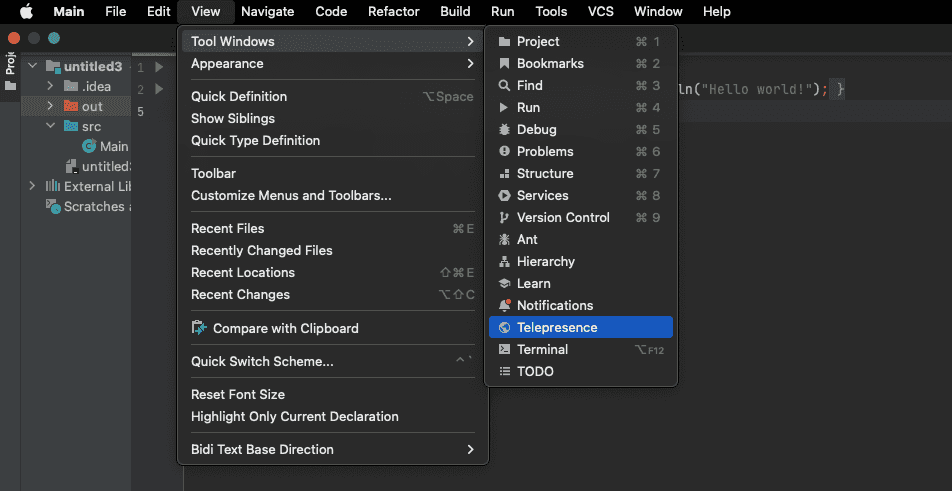Choose Compare with Clipboard

[333, 328]
